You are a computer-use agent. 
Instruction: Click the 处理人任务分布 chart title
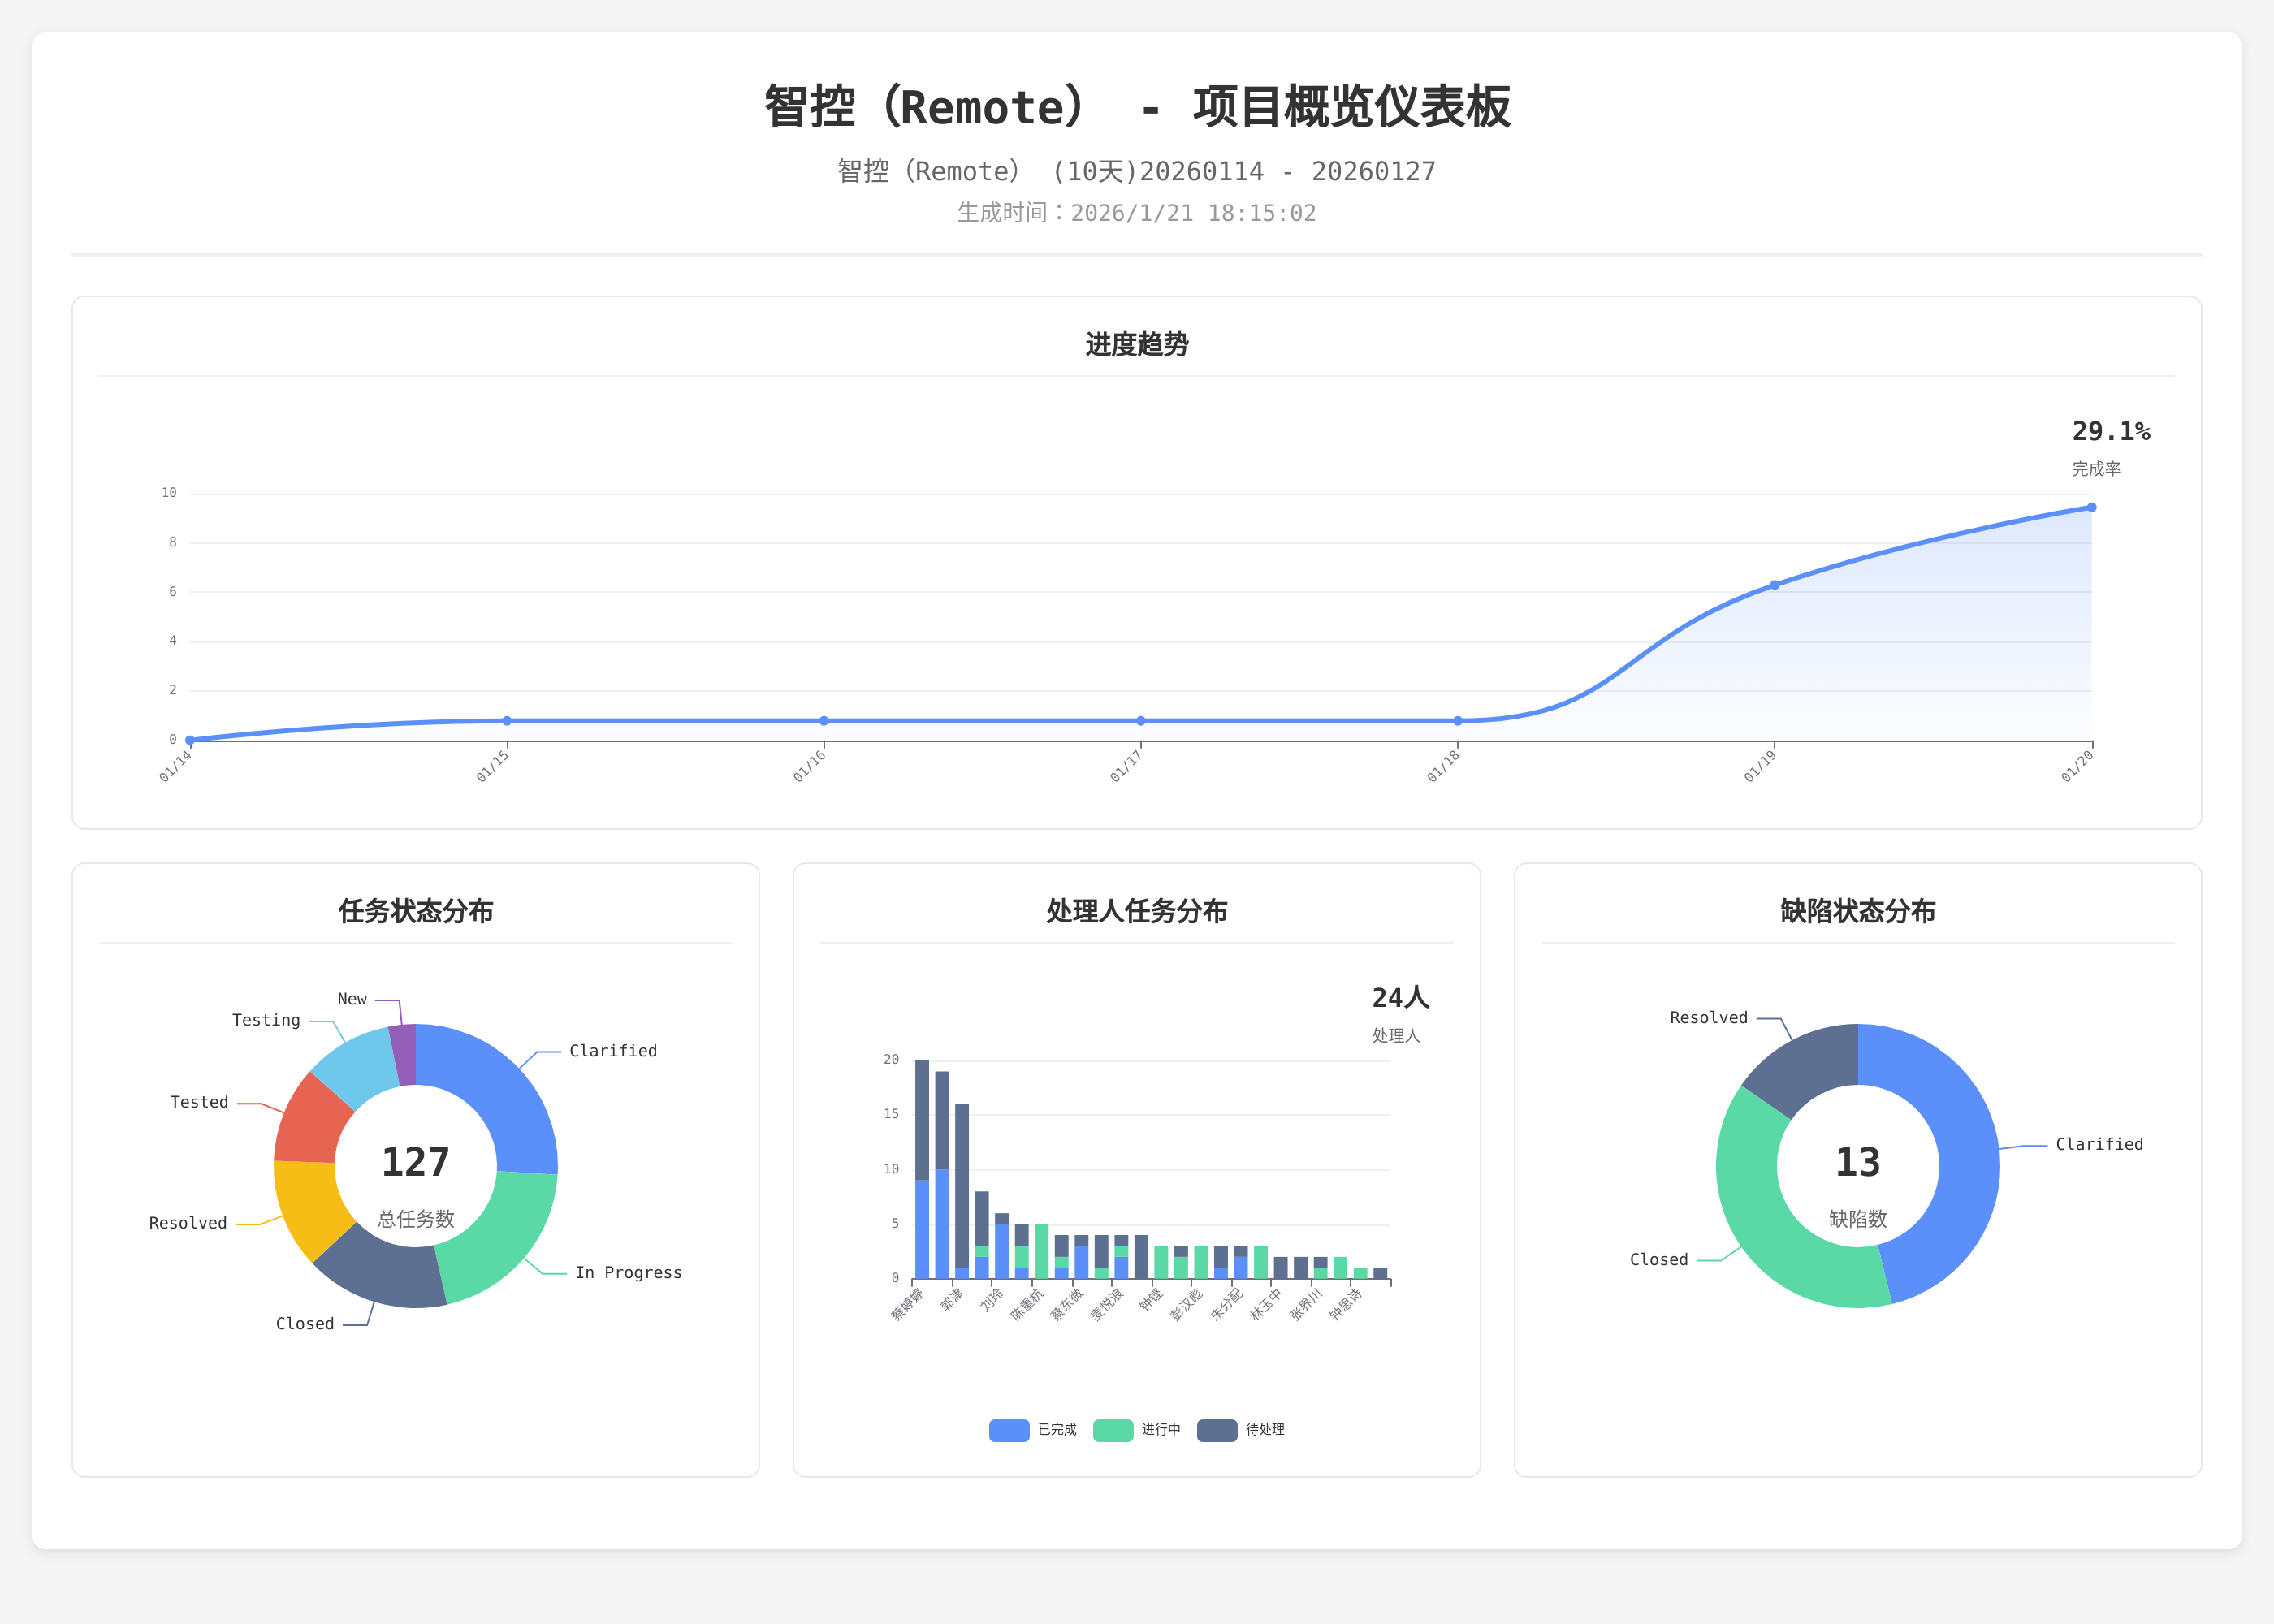(x=1136, y=911)
